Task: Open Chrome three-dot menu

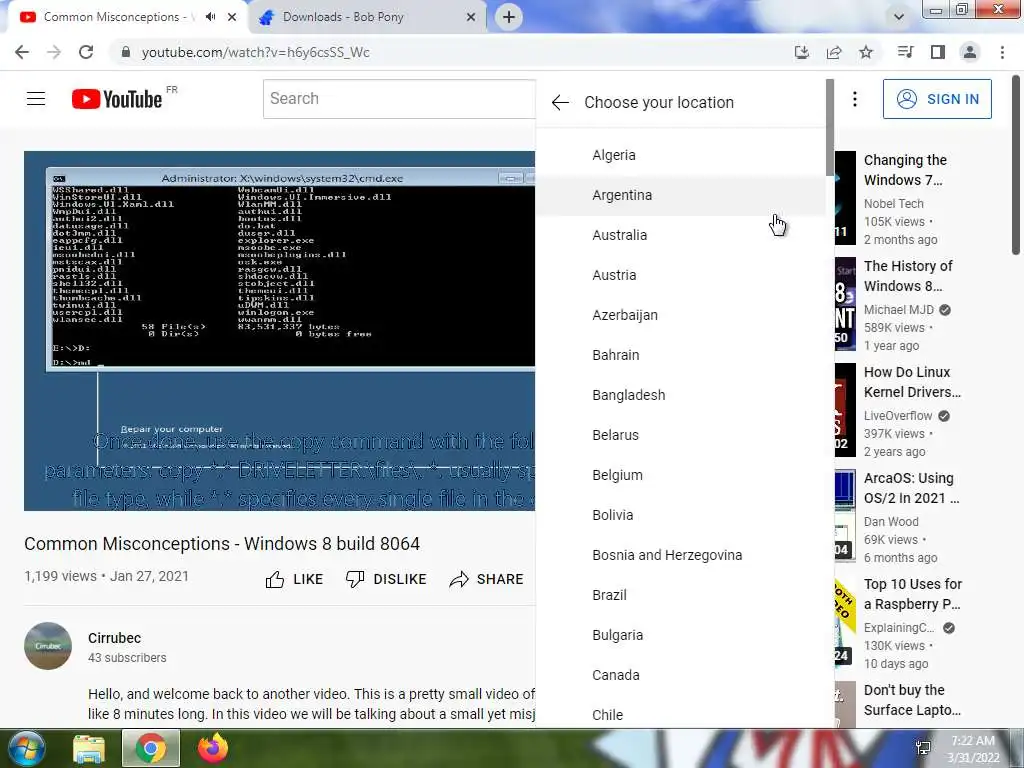Action: [1002, 52]
